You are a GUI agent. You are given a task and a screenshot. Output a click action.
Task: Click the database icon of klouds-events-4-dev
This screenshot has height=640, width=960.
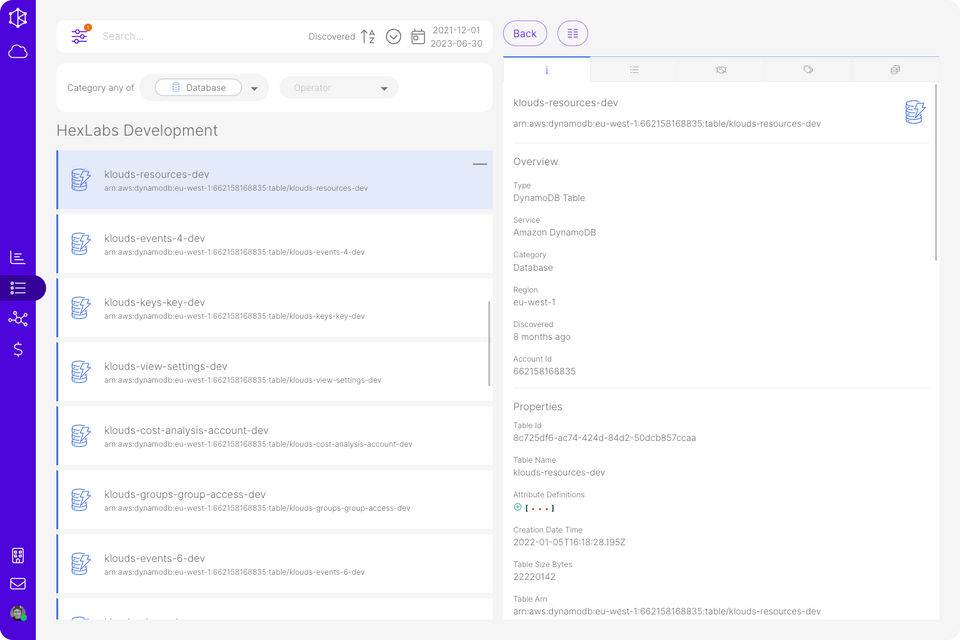[80, 244]
